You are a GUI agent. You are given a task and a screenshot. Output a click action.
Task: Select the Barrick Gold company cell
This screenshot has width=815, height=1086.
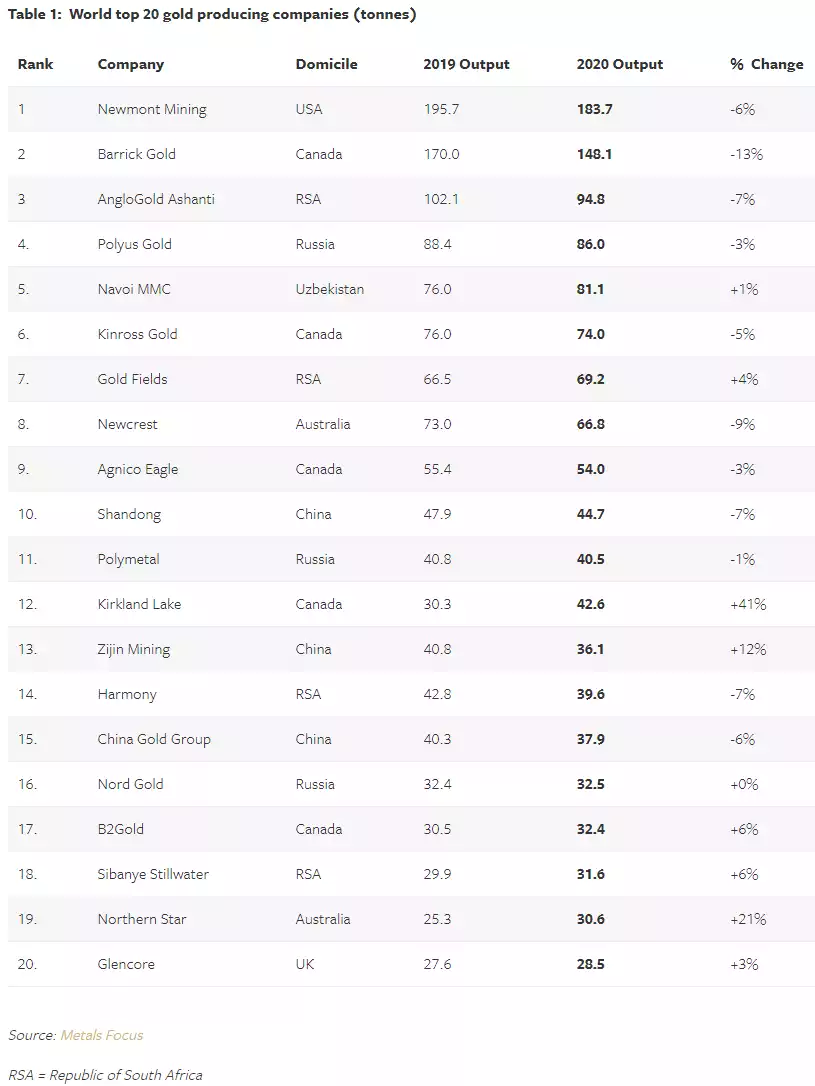click(137, 154)
